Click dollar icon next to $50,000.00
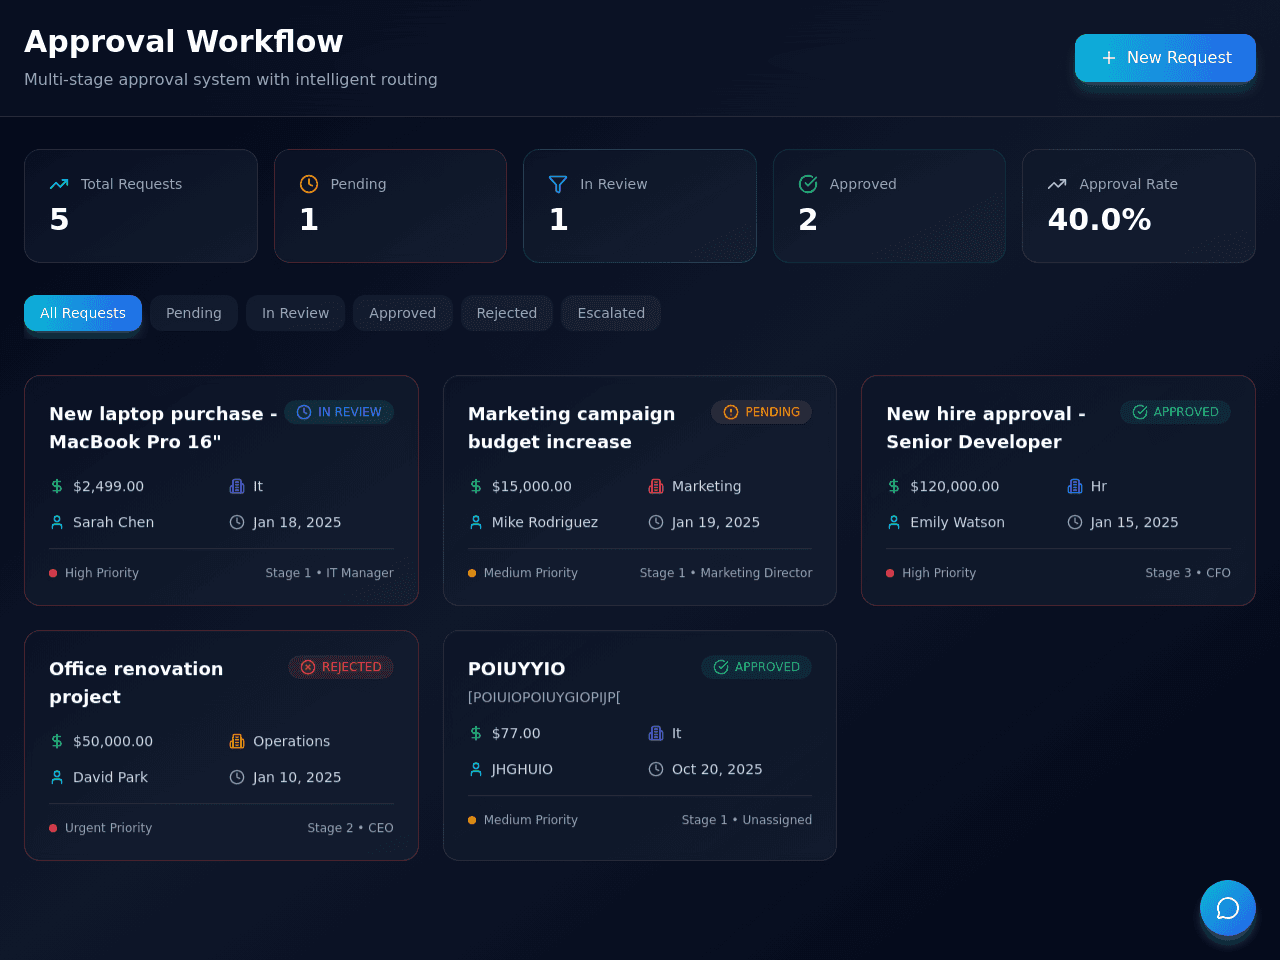Screen dimensions: 1280x960 point(57,741)
